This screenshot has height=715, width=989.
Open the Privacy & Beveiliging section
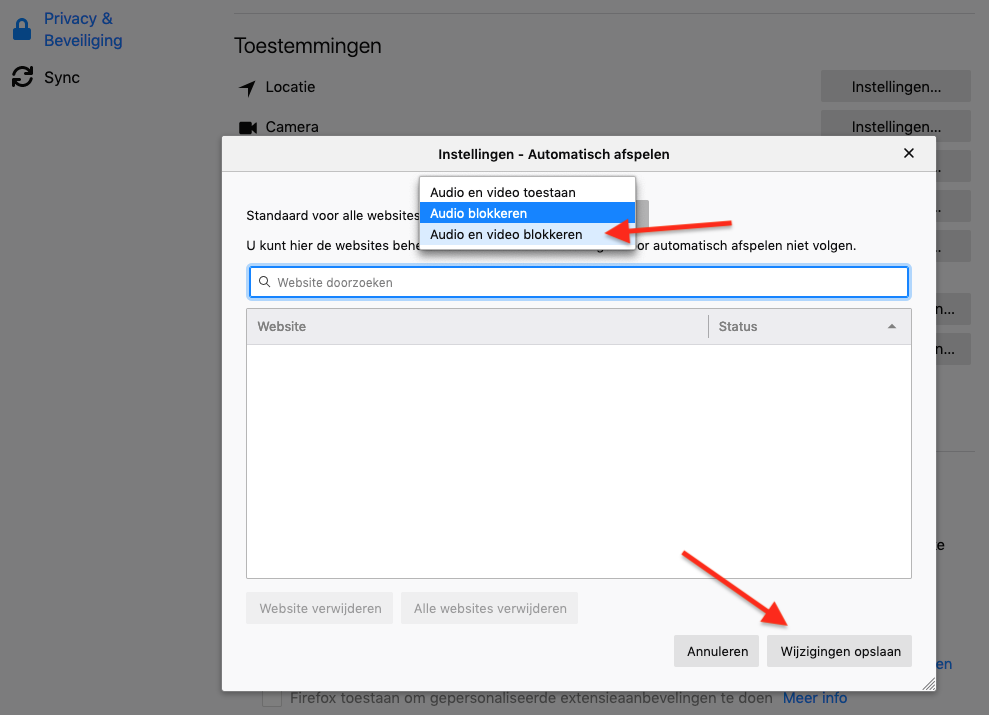[x=83, y=30]
